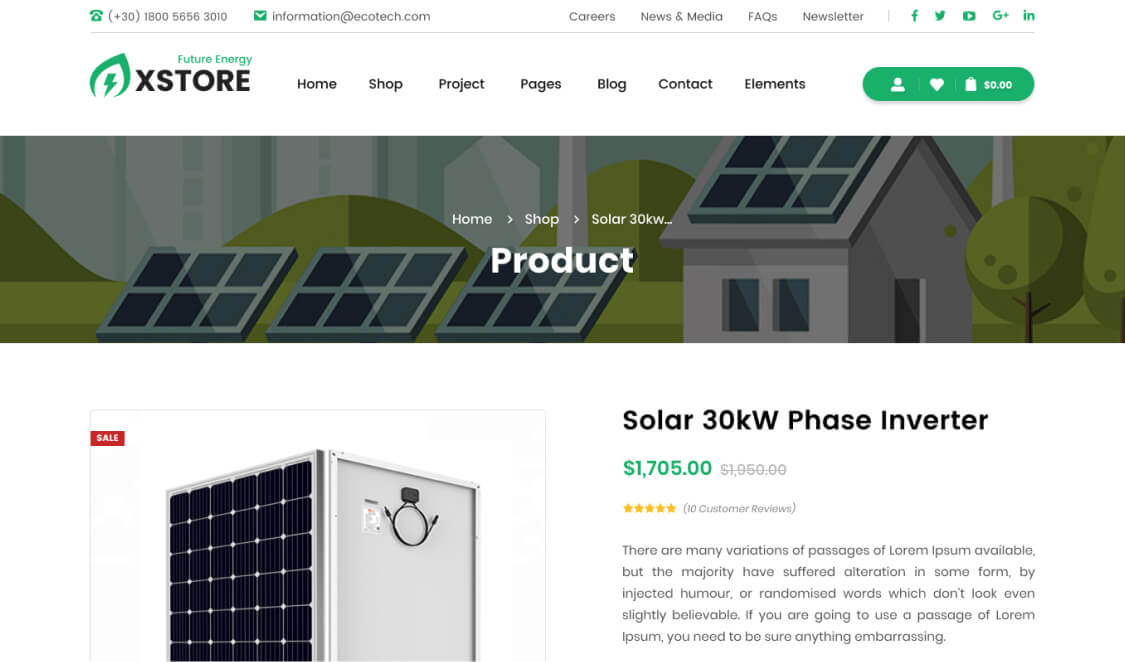This screenshot has width=1125, height=662.
Task: Open the News & Media link
Action: click(681, 16)
